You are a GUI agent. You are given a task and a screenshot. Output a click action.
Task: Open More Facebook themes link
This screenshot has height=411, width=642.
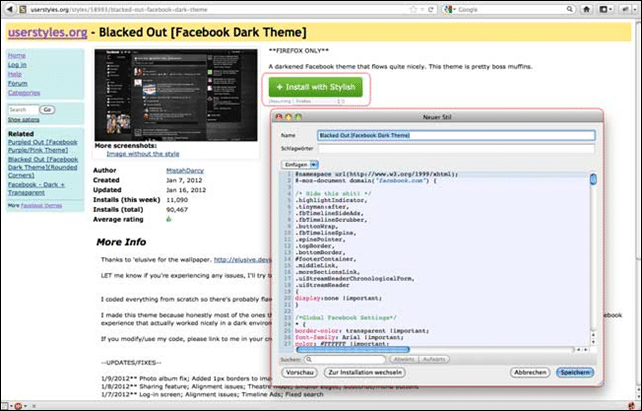pyautogui.click(x=41, y=206)
